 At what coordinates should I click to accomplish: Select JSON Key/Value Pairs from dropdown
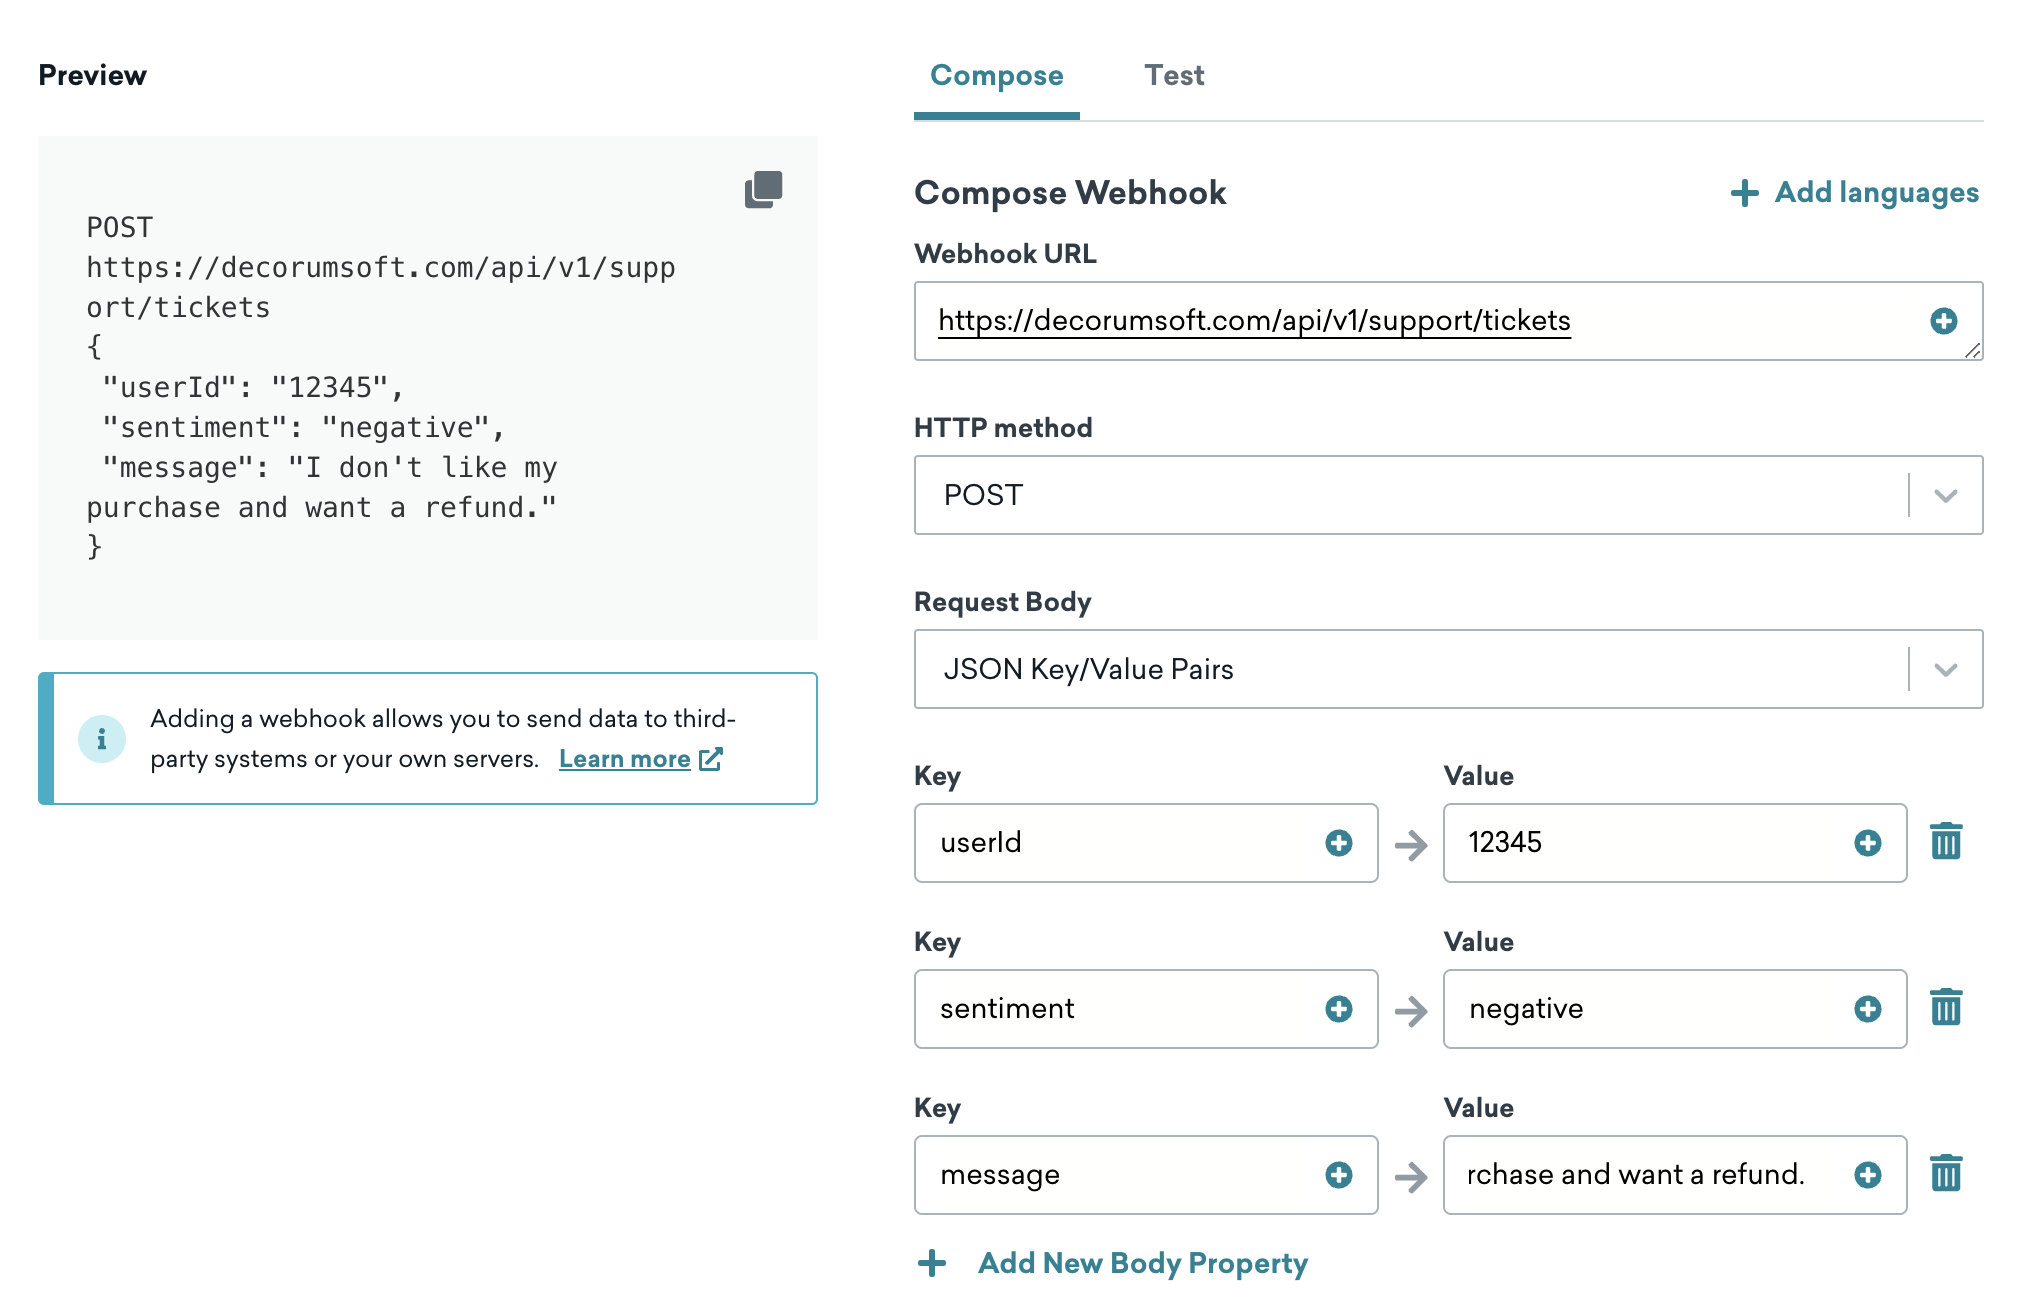tap(1447, 668)
